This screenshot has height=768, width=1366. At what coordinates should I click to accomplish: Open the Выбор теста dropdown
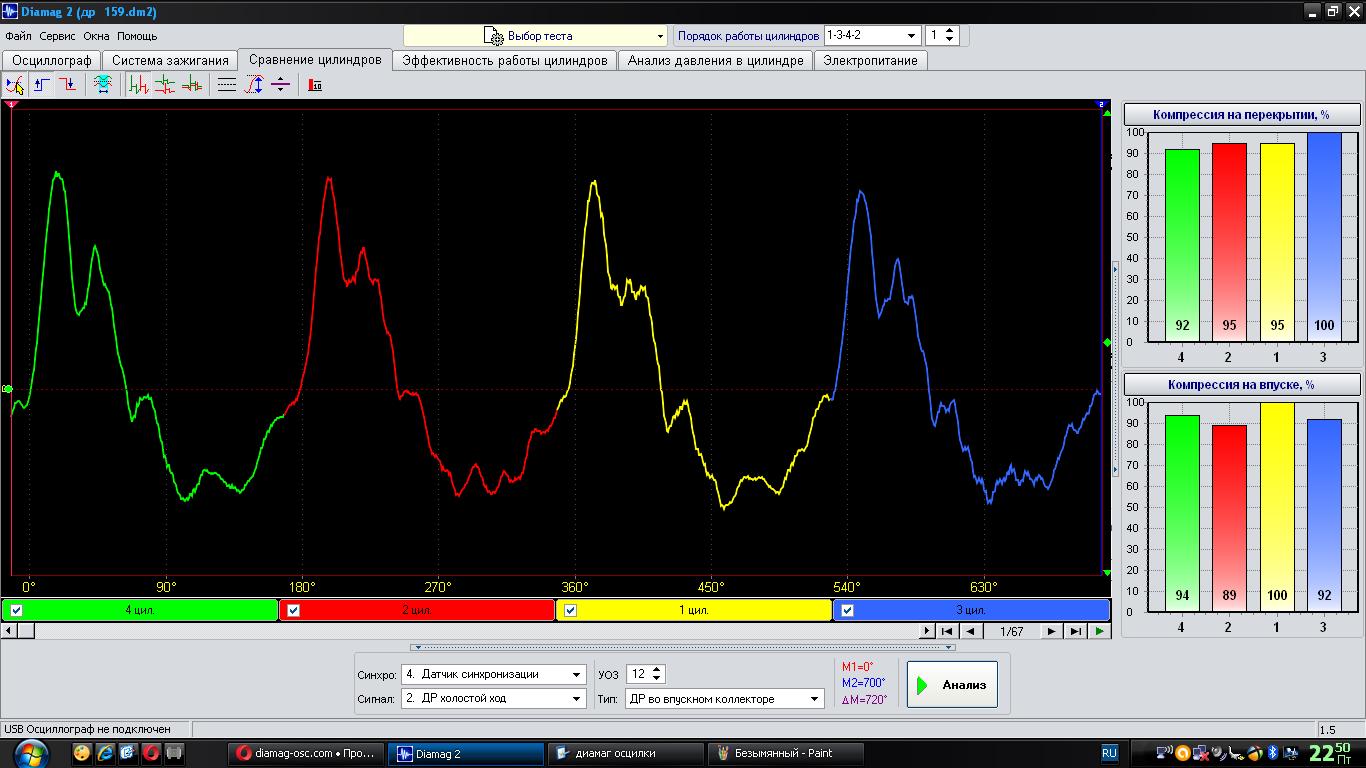point(535,36)
